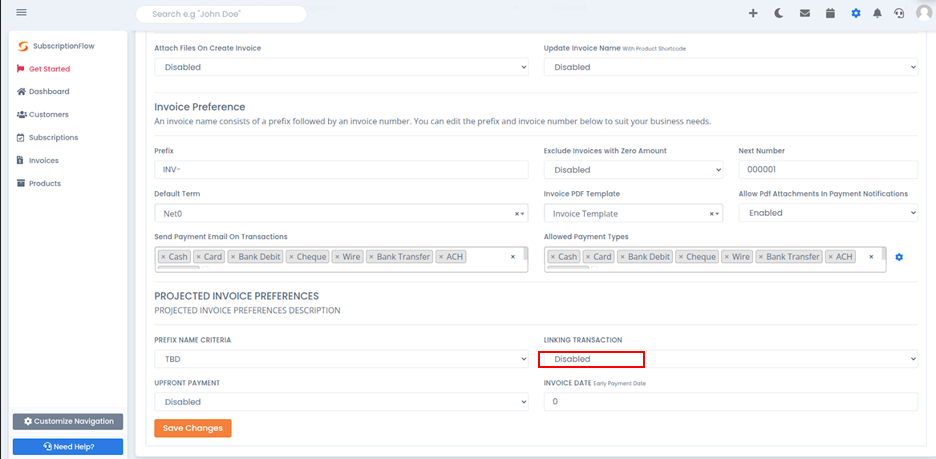This screenshot has height=459, width=936.
Task: Click the Save Changes button
Action: (193, 428)
